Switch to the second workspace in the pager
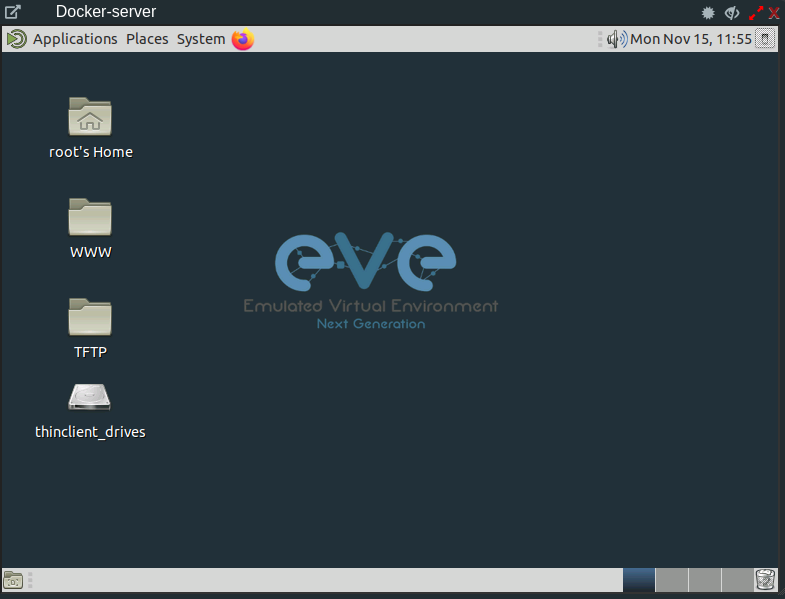Viewport: 785px width, 599px height. tap(672, 580)
